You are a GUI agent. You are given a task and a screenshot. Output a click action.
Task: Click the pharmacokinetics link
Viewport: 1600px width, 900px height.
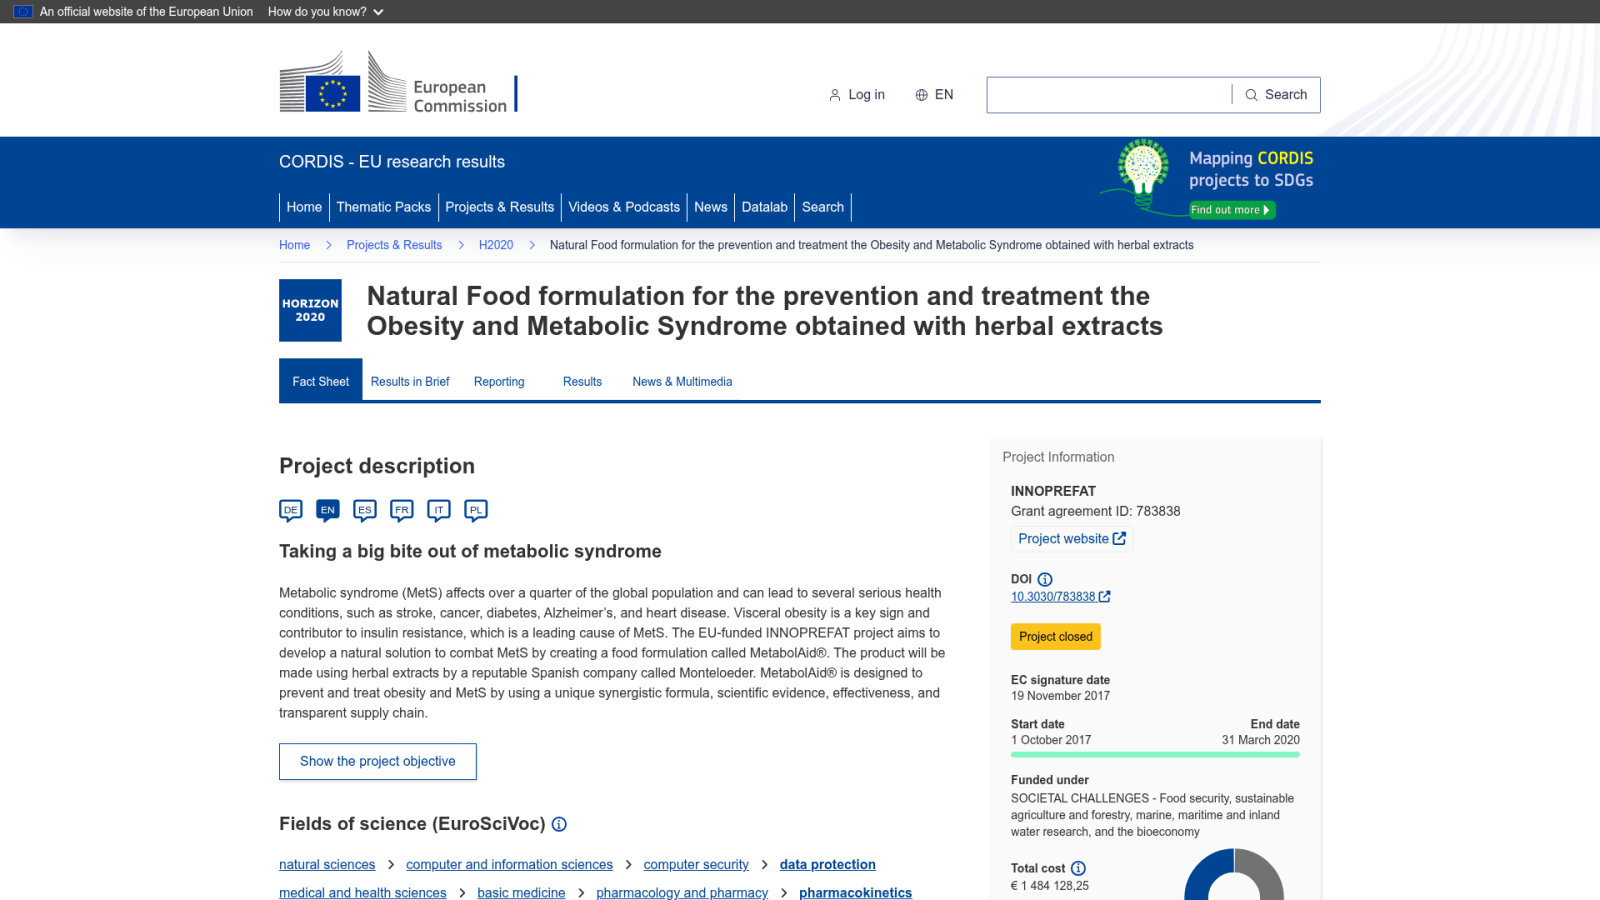(x=856, y=893)
